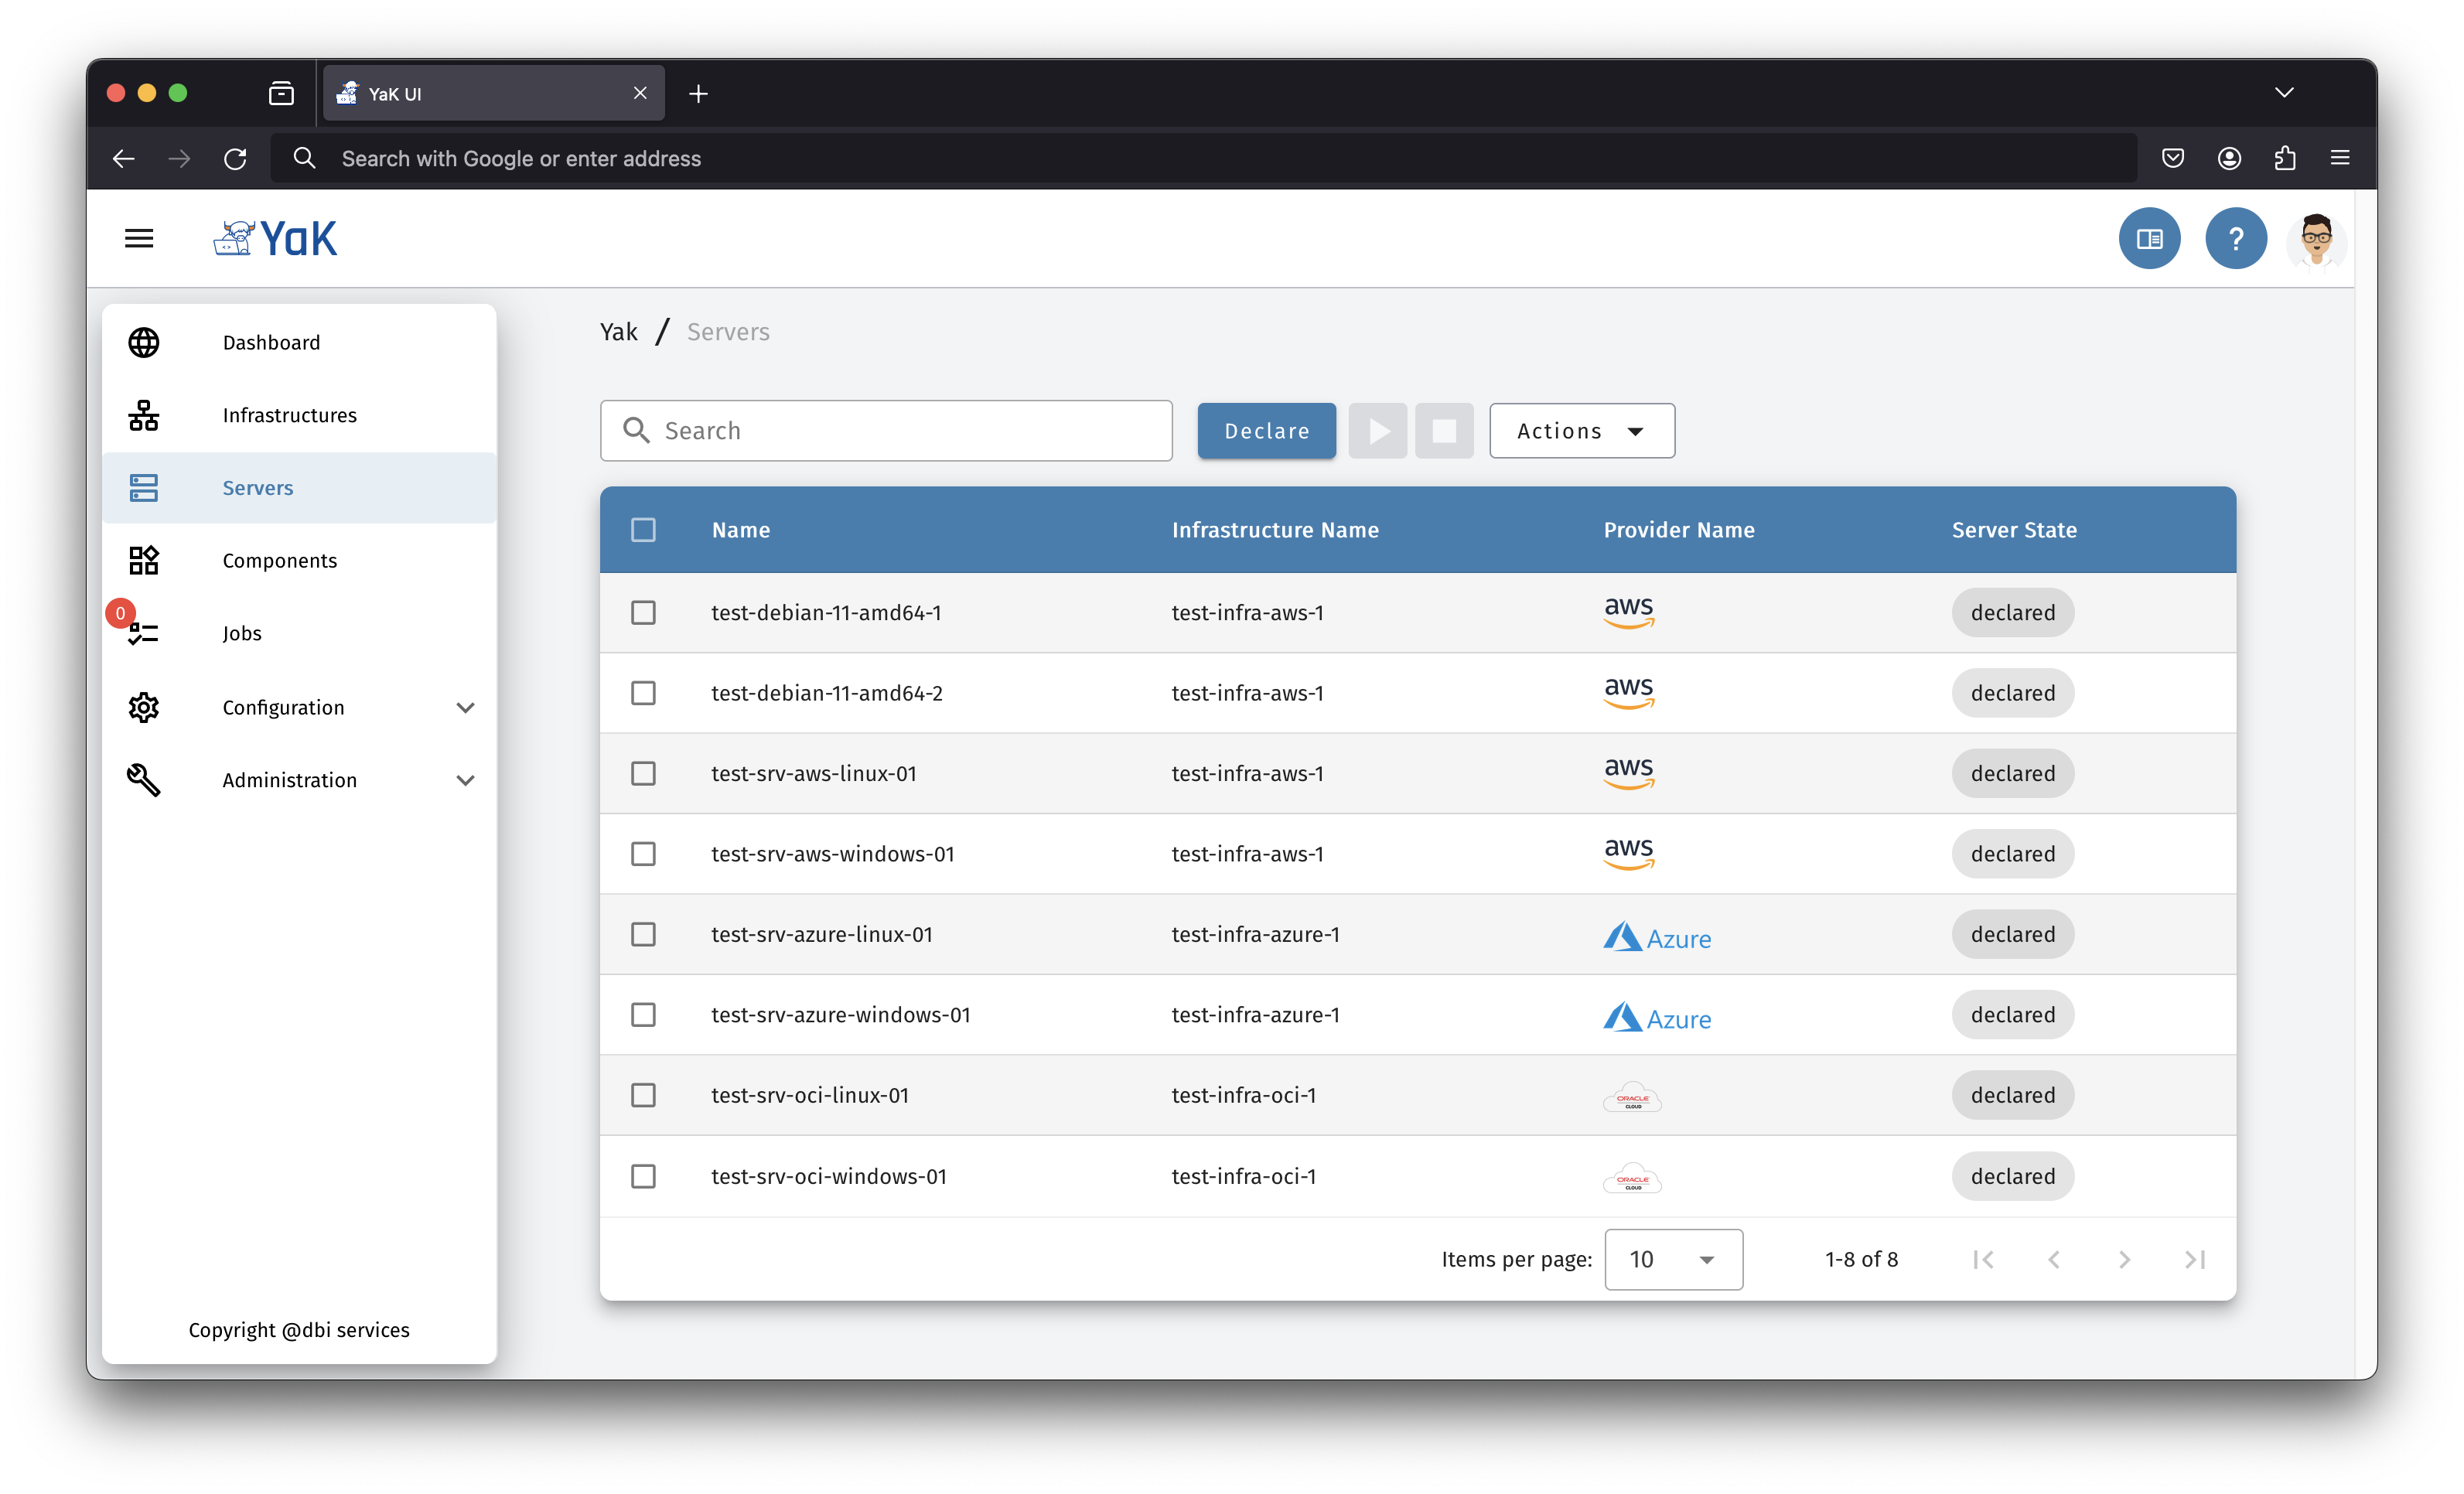
Task: Go to last page of table
Action: (x=2194, y=1259)
